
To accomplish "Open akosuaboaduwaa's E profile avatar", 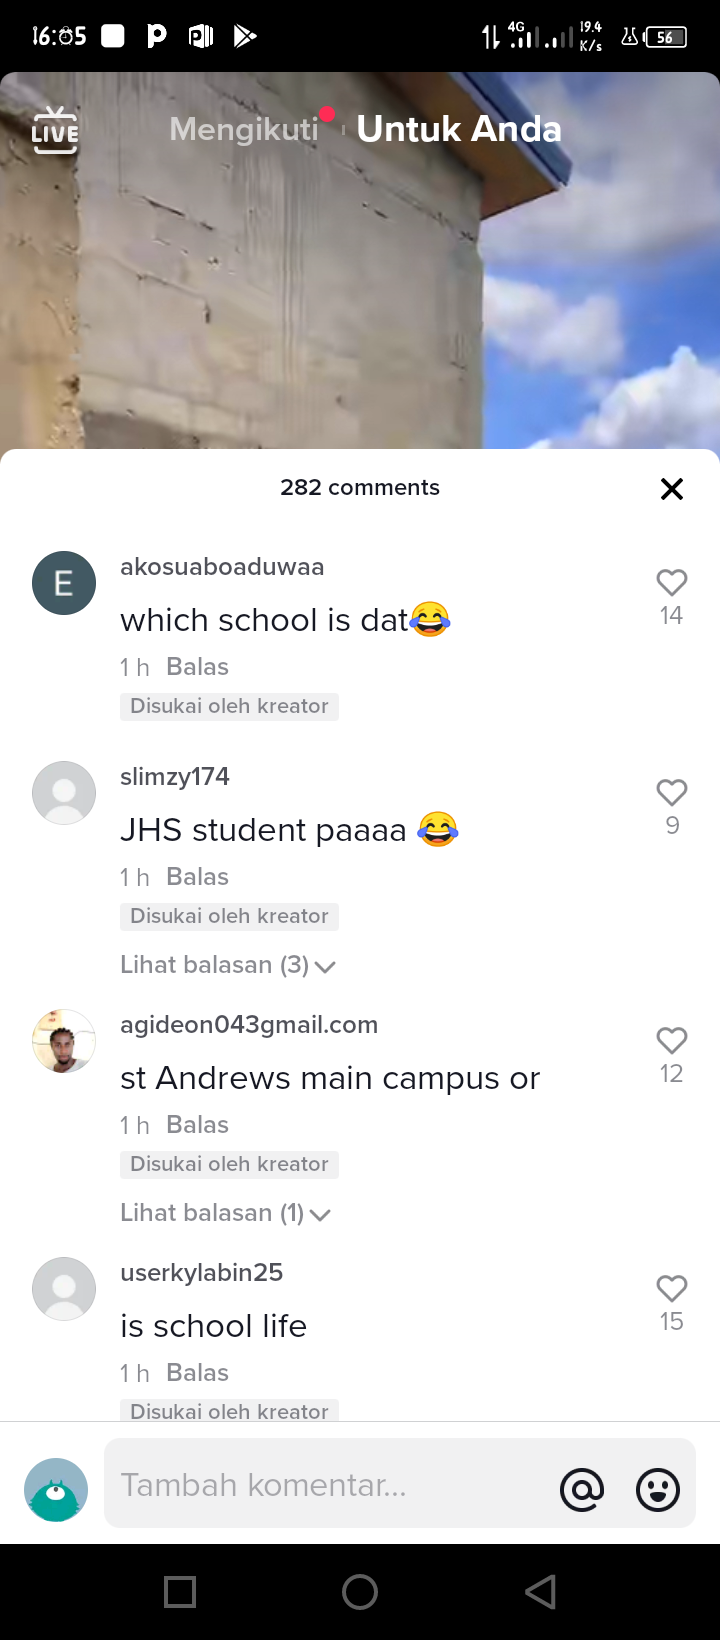I will (64, 583).
